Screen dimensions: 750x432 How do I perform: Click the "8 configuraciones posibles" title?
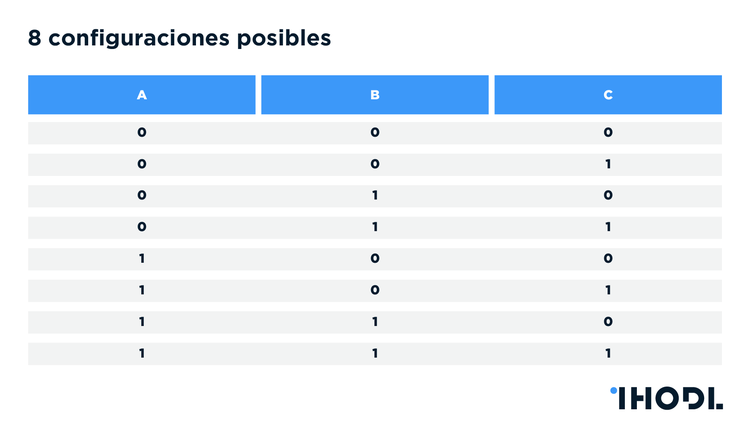coord(179,39)
